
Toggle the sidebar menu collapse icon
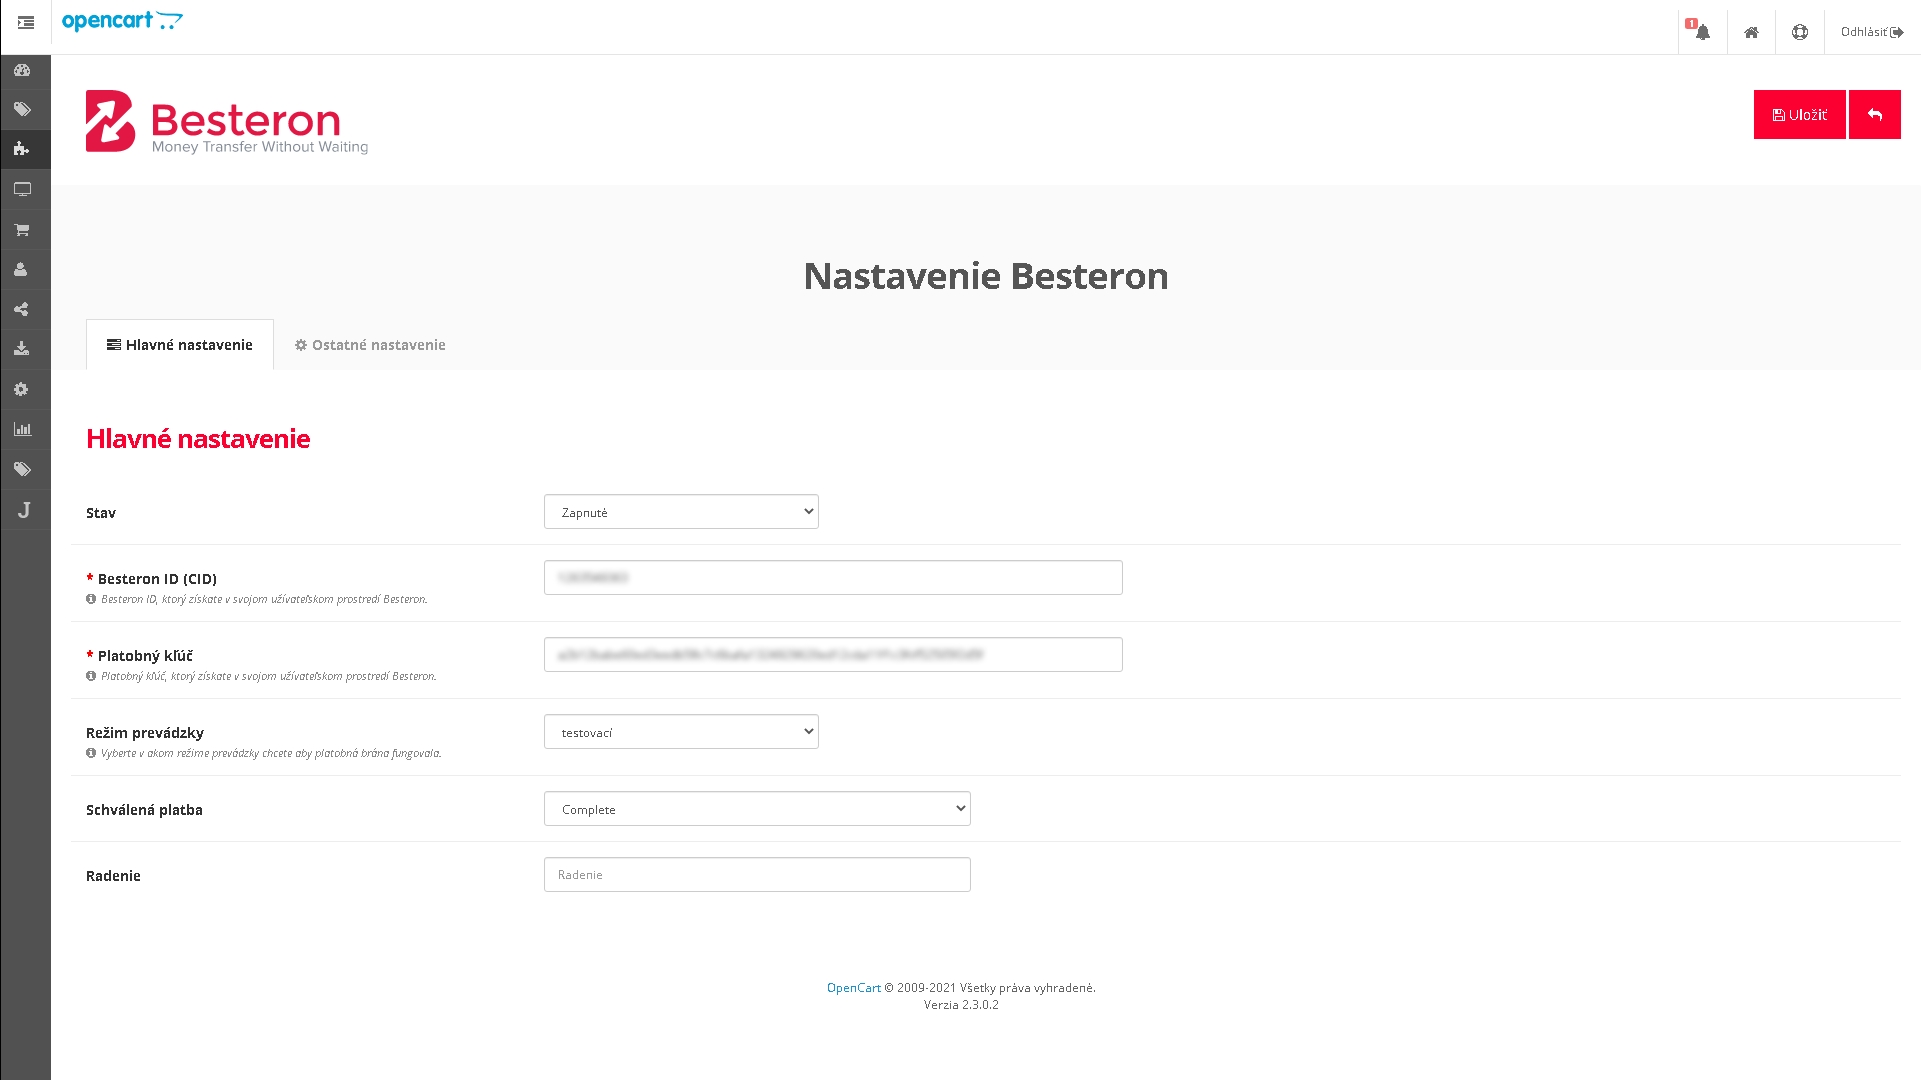[26, 22]
